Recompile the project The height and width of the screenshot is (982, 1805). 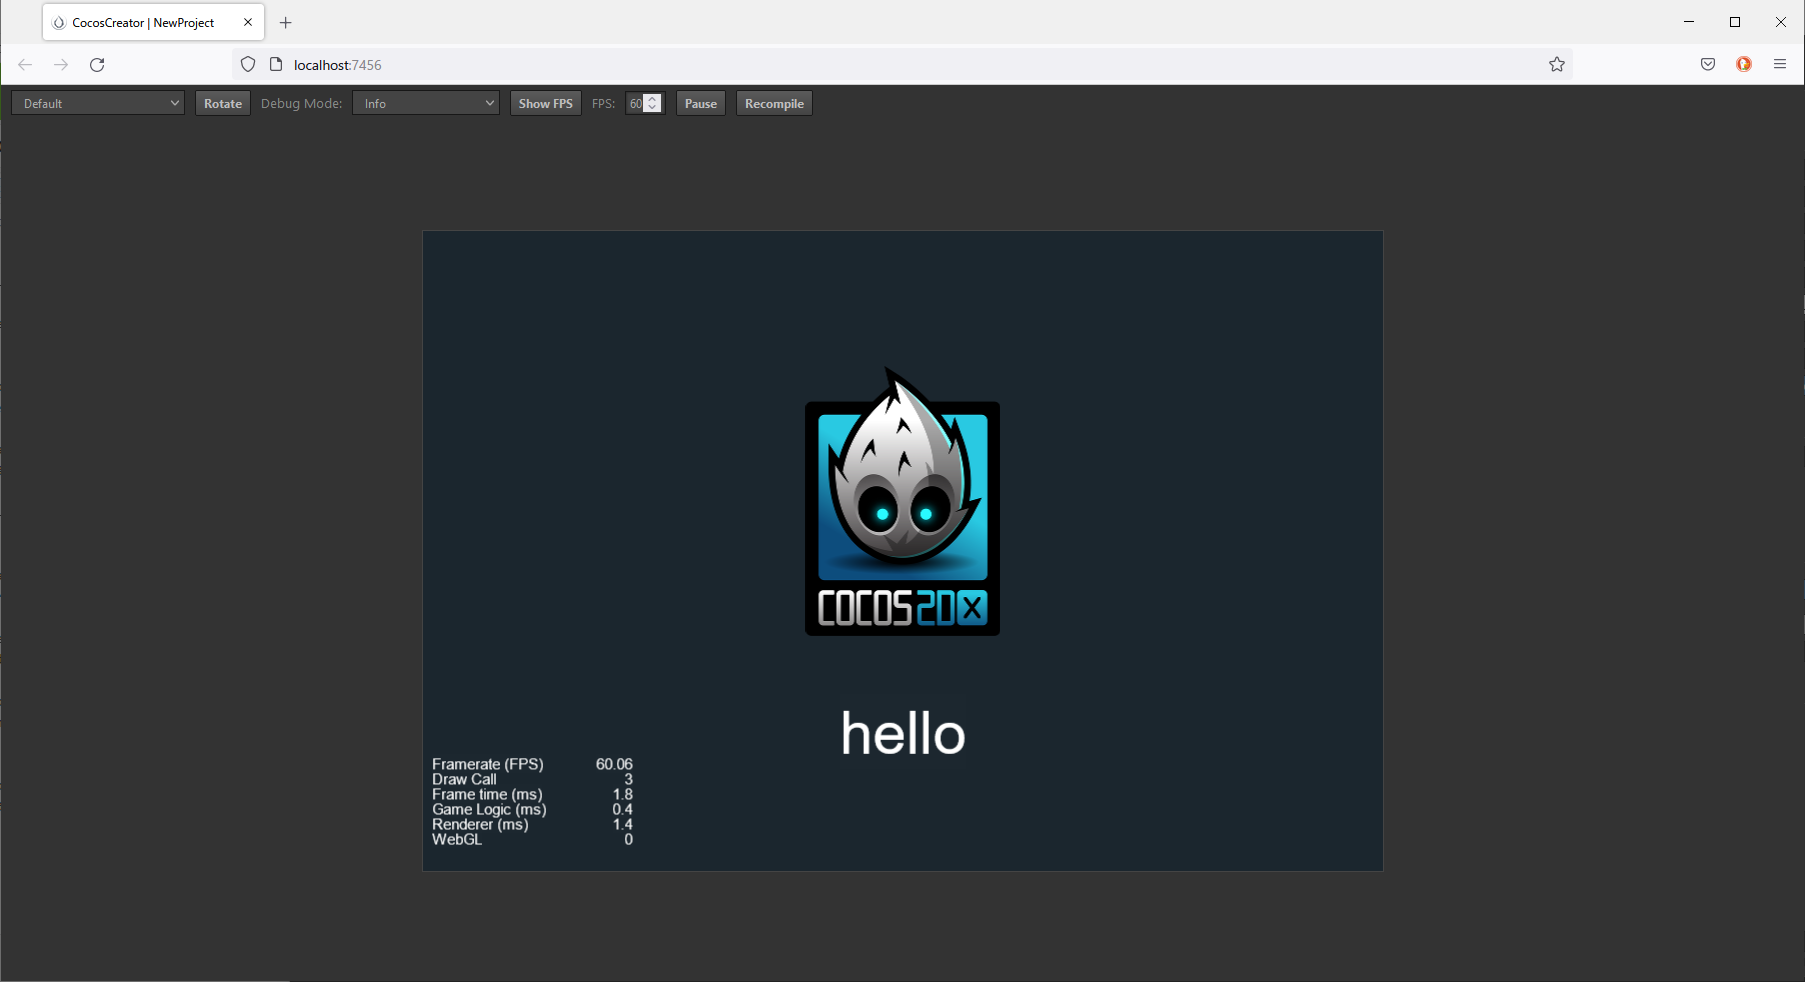[x=774, y=104]
